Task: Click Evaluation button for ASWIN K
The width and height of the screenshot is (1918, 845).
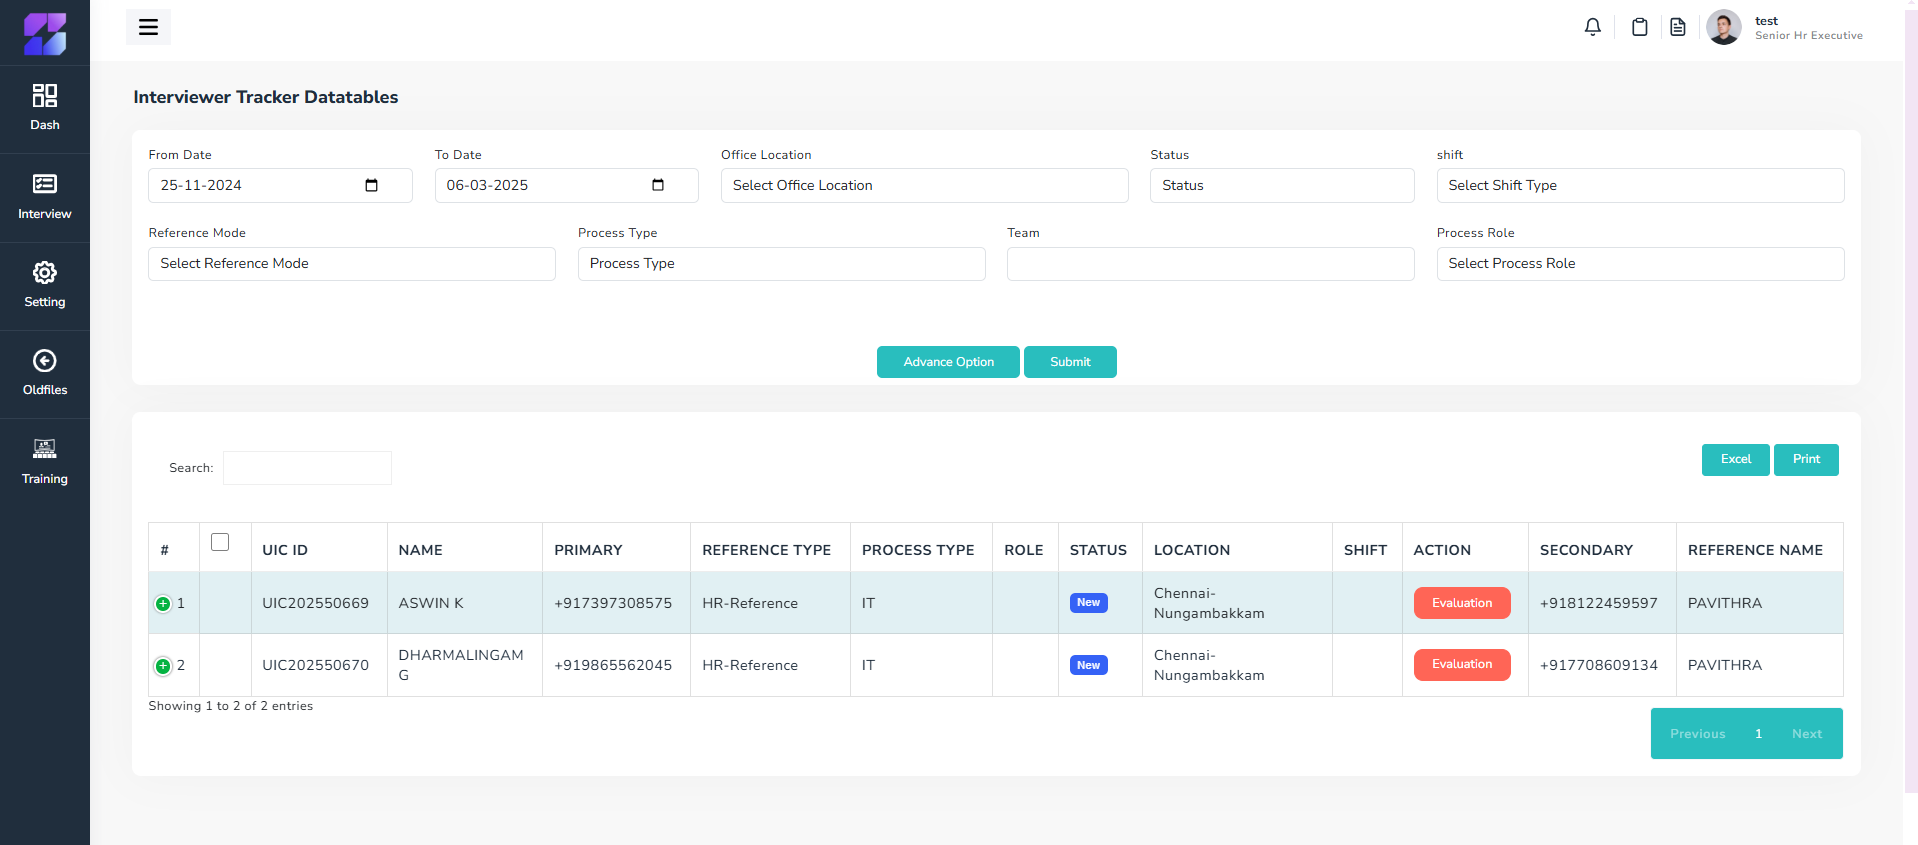Action: pos(1461,603)
